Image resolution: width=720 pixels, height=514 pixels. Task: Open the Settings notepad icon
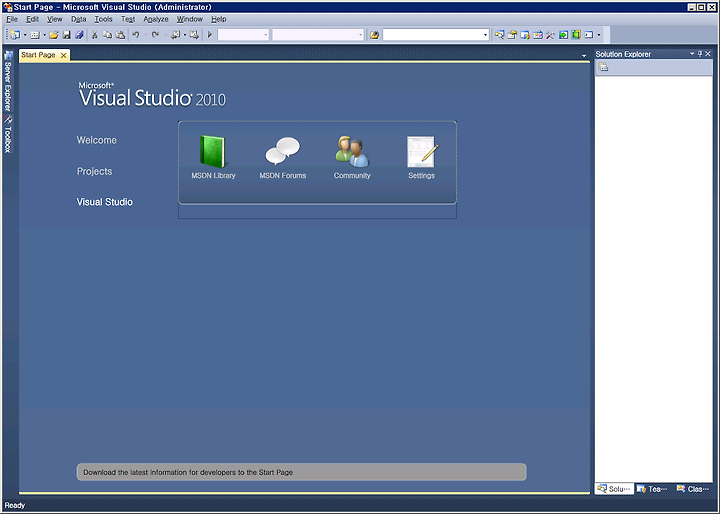click(422, 152)
